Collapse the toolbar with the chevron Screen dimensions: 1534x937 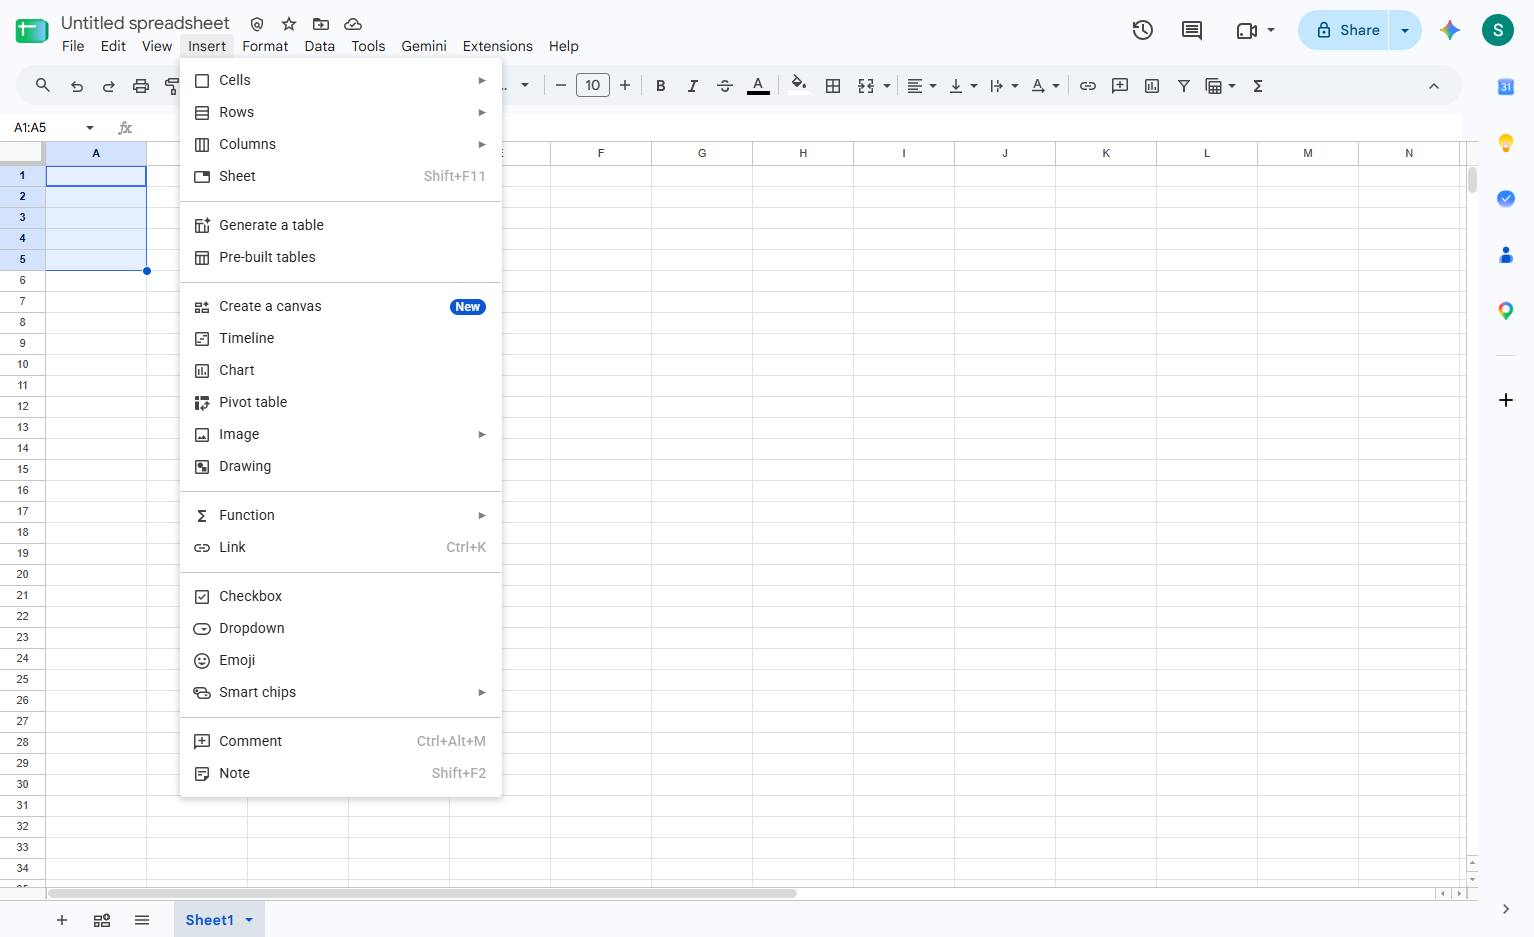click(1434, 86)
